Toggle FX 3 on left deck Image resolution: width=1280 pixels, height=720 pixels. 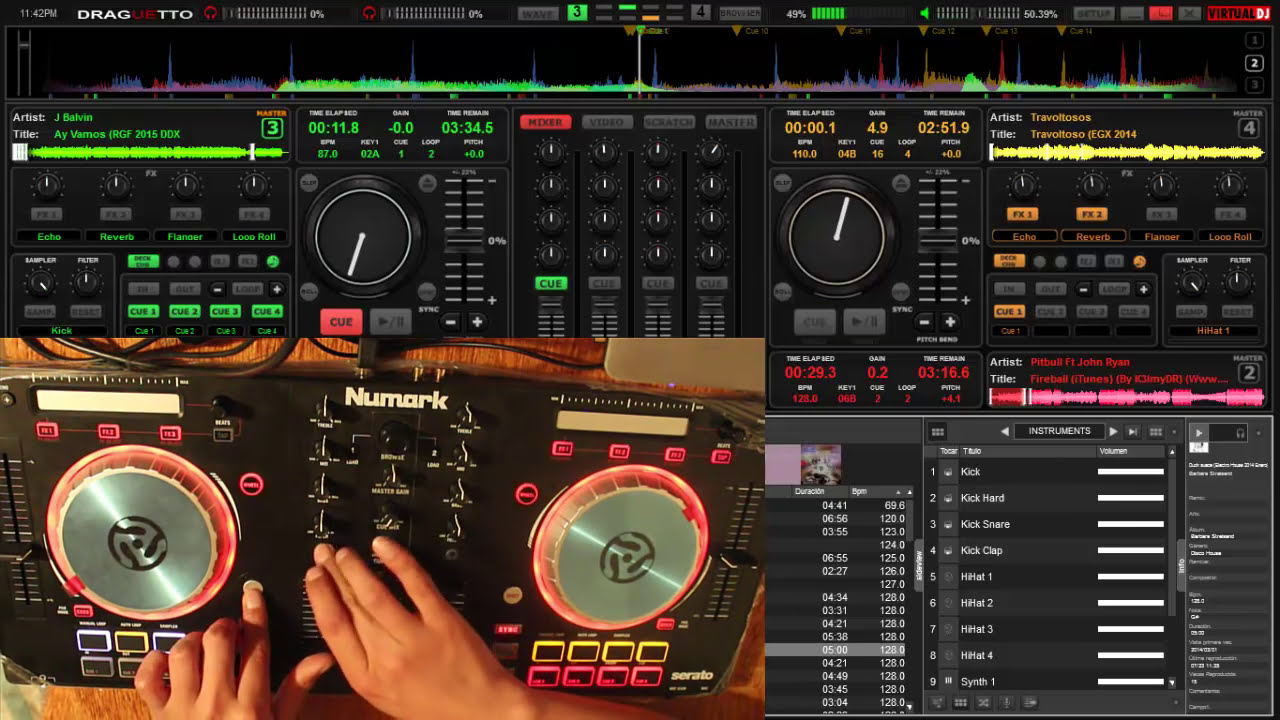pos(185,214)
